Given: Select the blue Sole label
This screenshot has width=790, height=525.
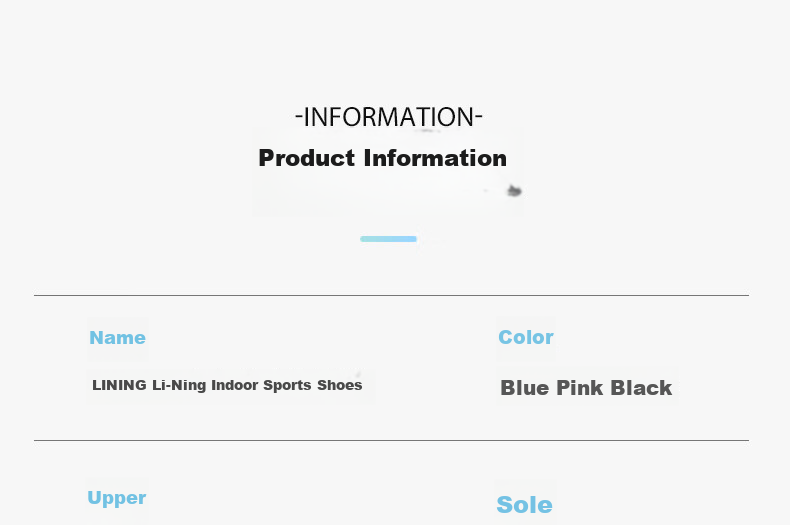Looking at the screenshot, I should pyautogui.click(x=524, y=505).
